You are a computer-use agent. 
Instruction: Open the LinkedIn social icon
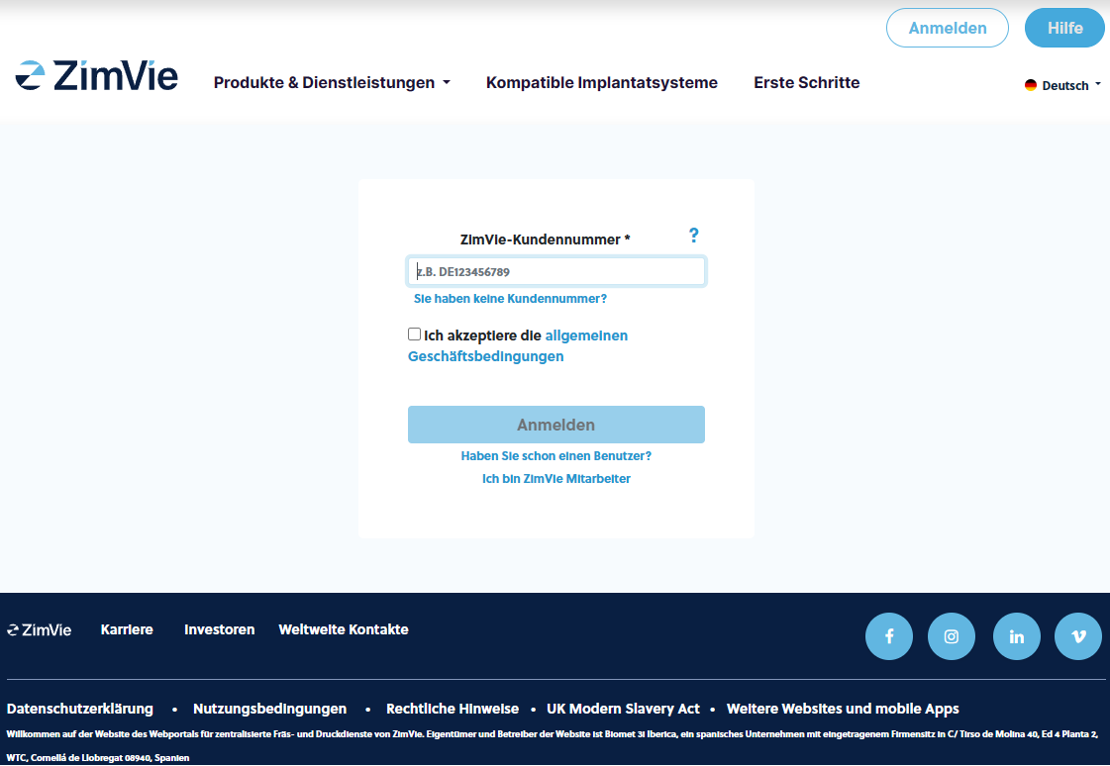pos(1017,636)
